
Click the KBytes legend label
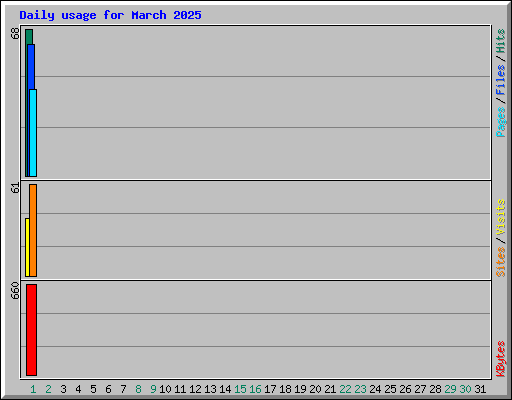tap(500, 359)
